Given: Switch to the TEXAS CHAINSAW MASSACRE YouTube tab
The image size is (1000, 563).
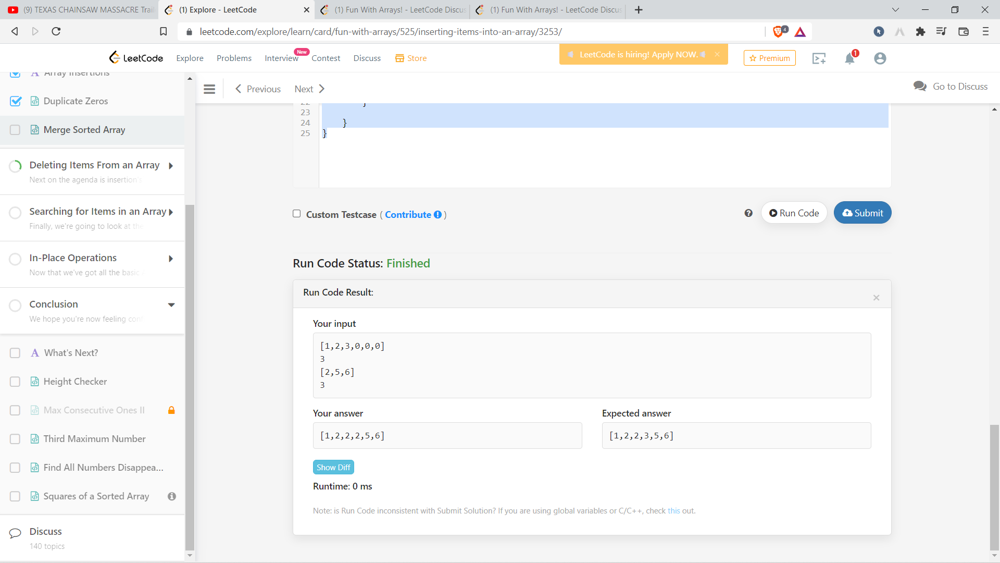Looking at the screenshot, I should pyautogui.click(x=79, y=10).
